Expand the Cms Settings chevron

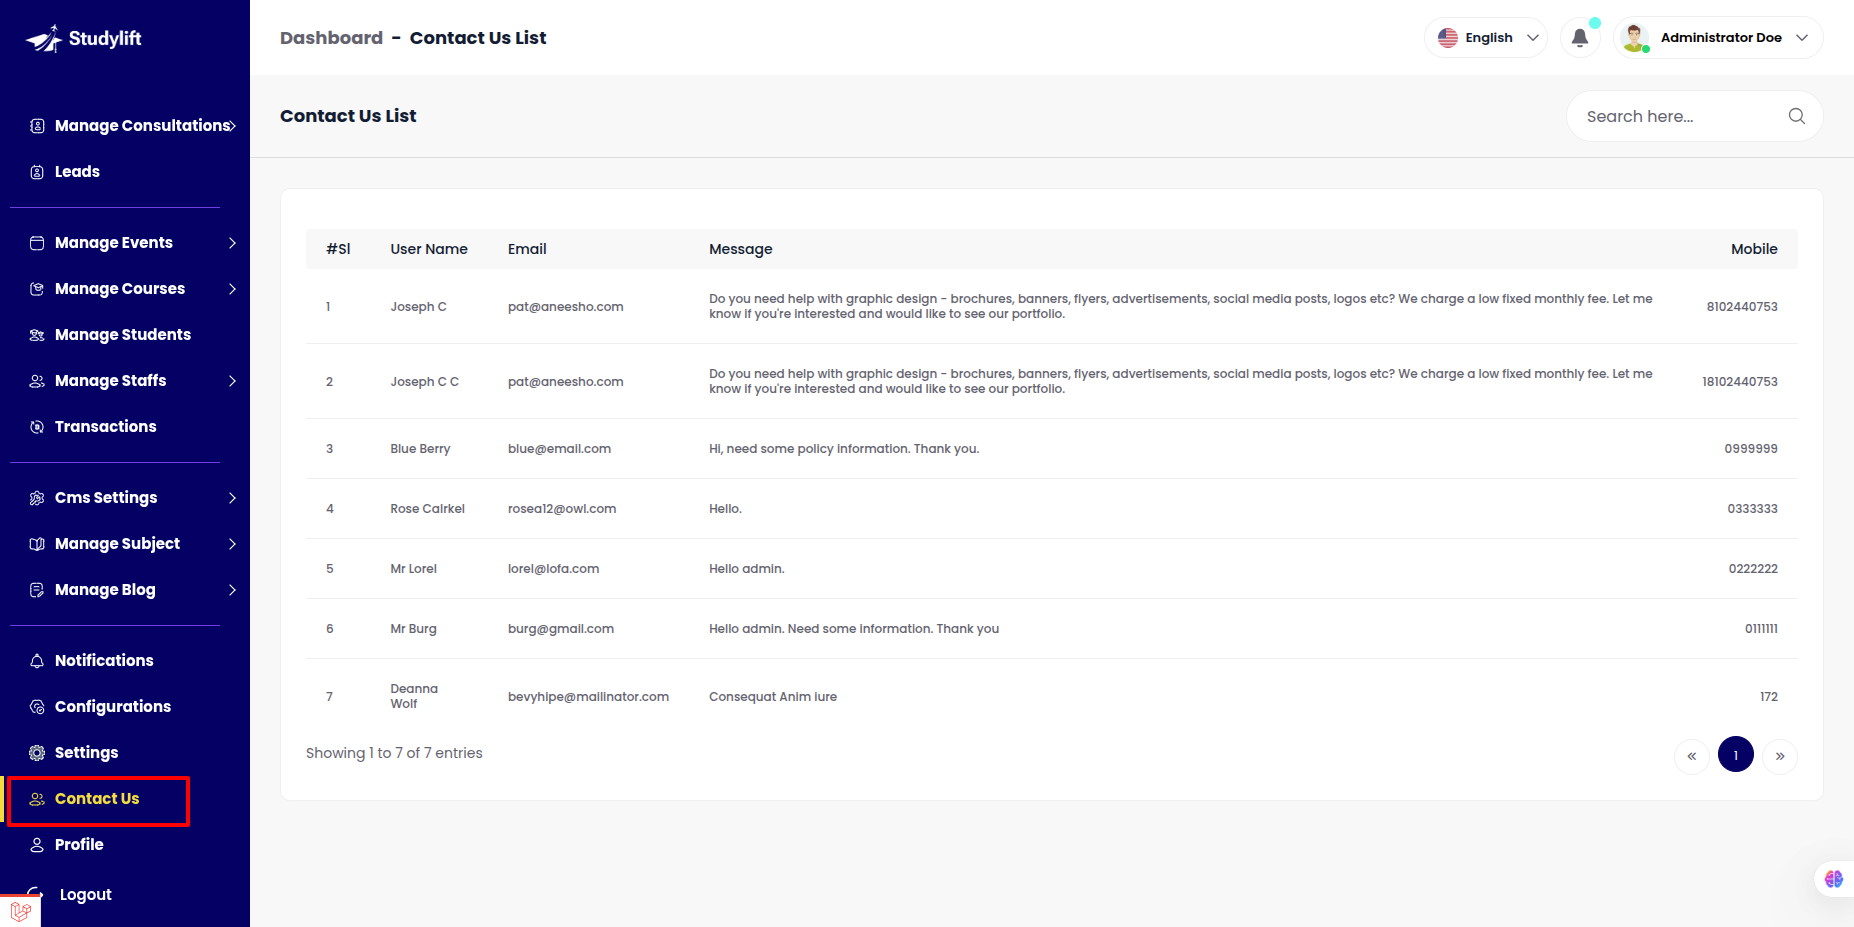(x=232, y=498)
